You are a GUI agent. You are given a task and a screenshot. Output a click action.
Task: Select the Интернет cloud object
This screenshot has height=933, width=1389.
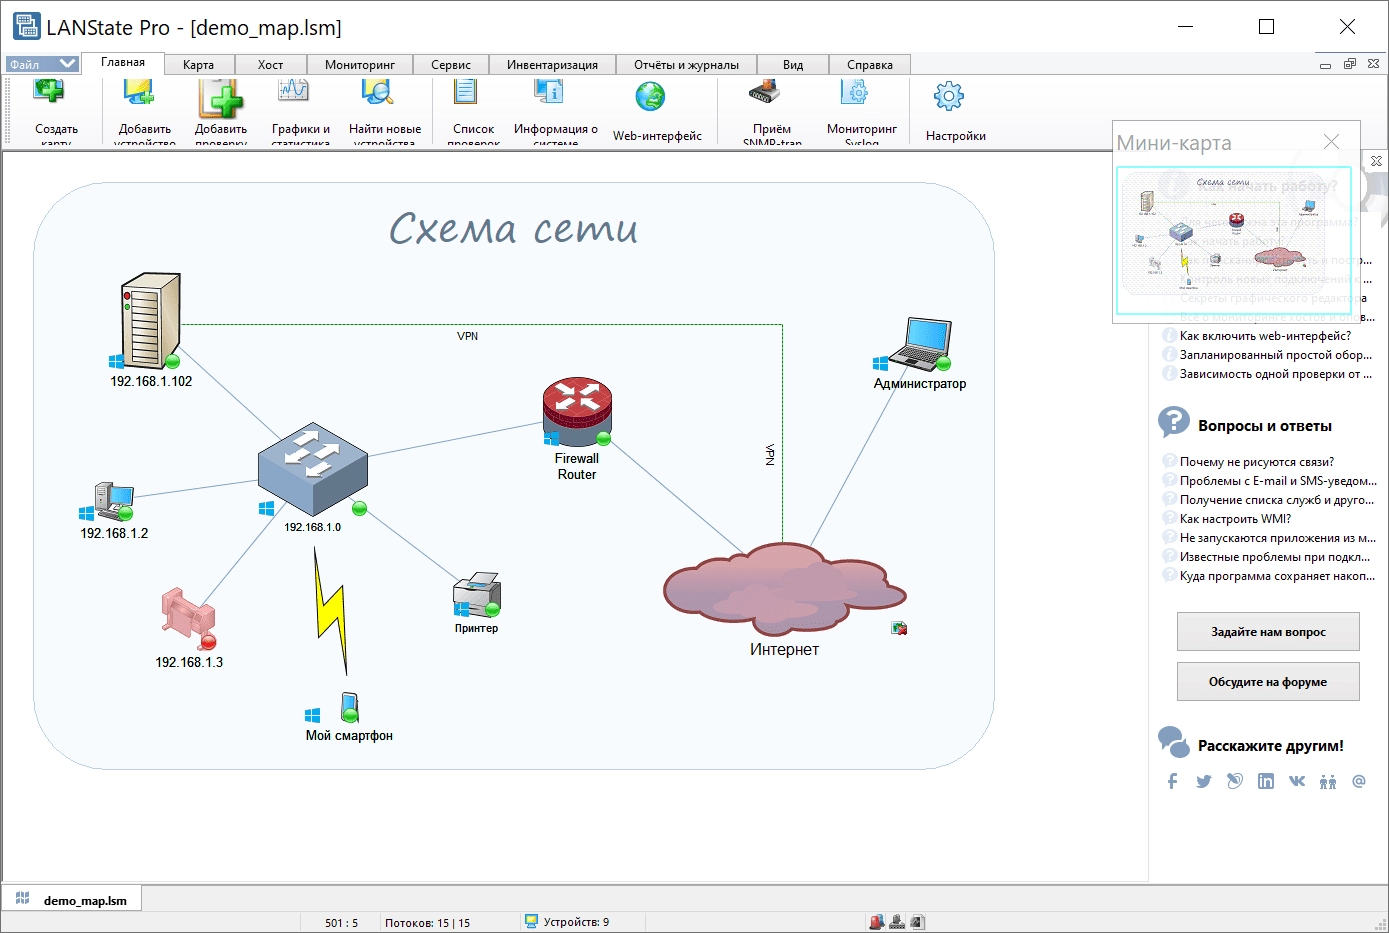(785, 588)
